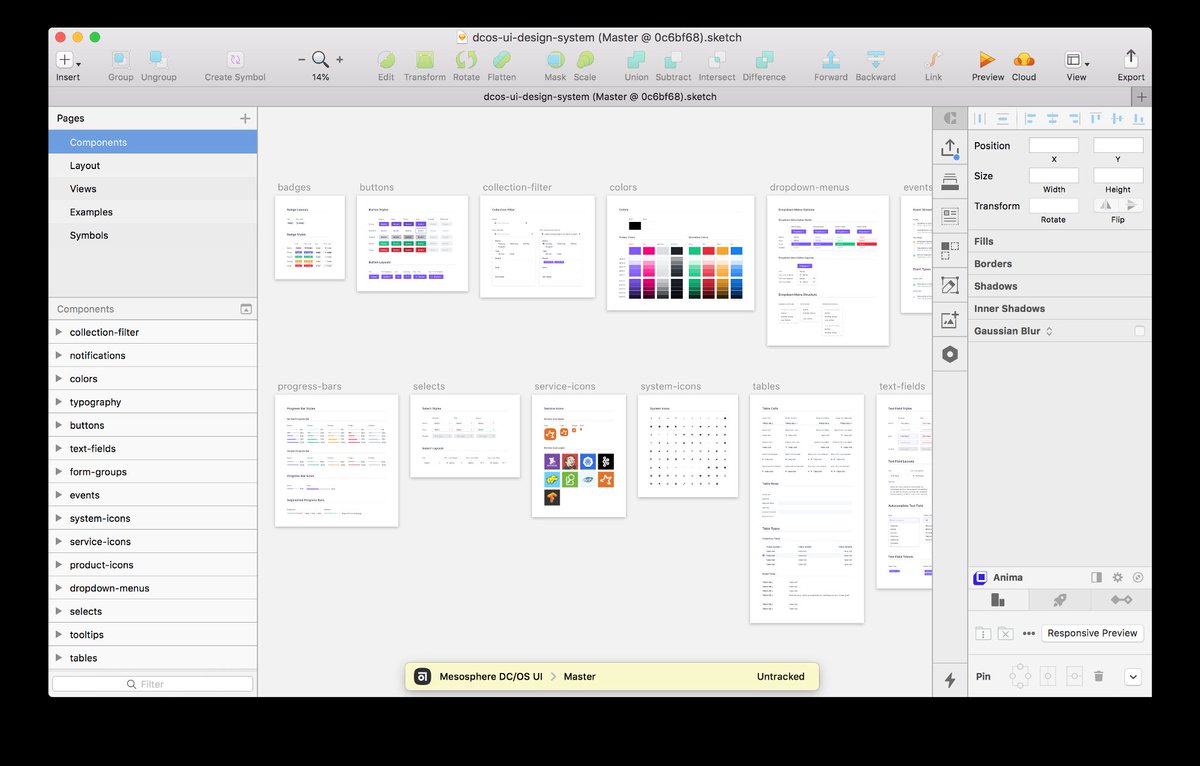Open Anima settings gear

pyautogui.click(x=1118, y=577)
